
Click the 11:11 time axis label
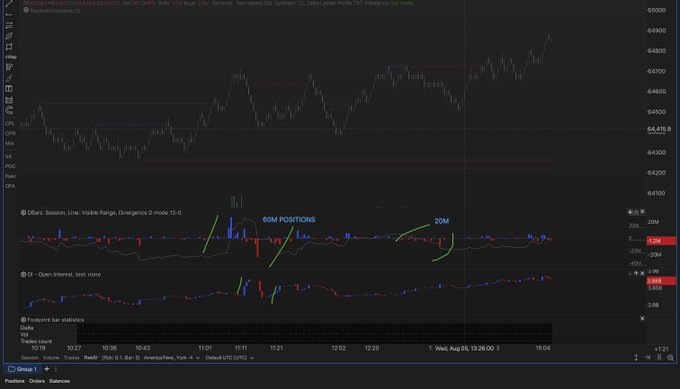tap(241, 348)
